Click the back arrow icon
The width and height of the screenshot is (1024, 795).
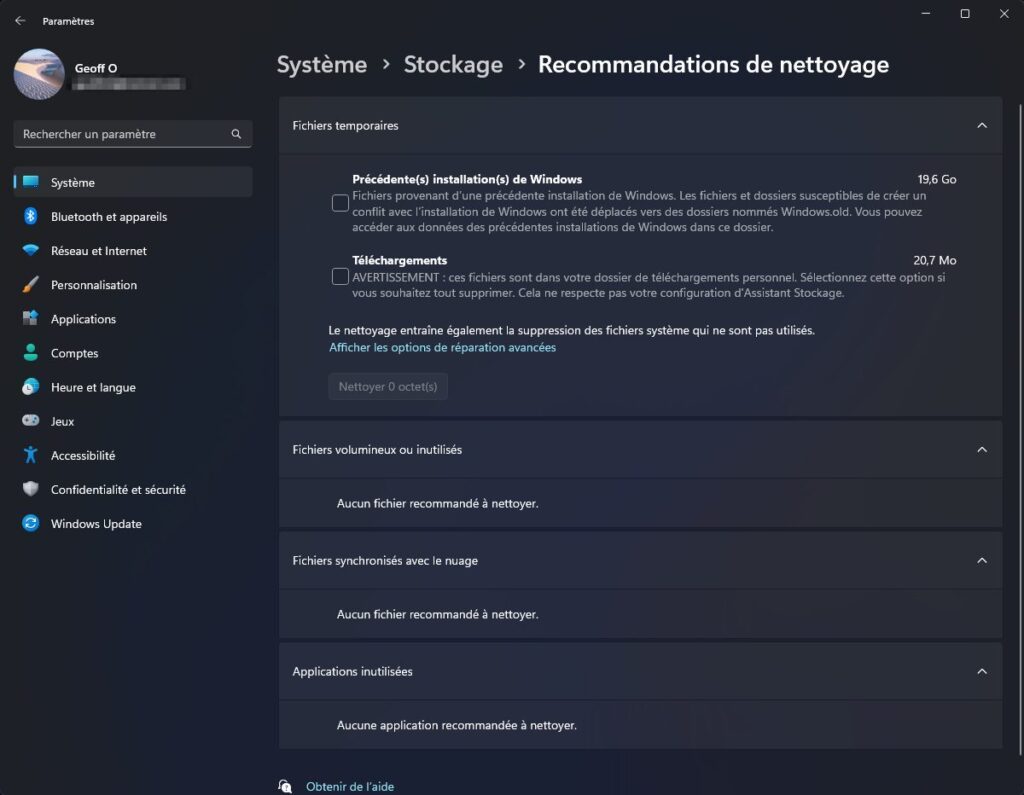pos(20,21)
